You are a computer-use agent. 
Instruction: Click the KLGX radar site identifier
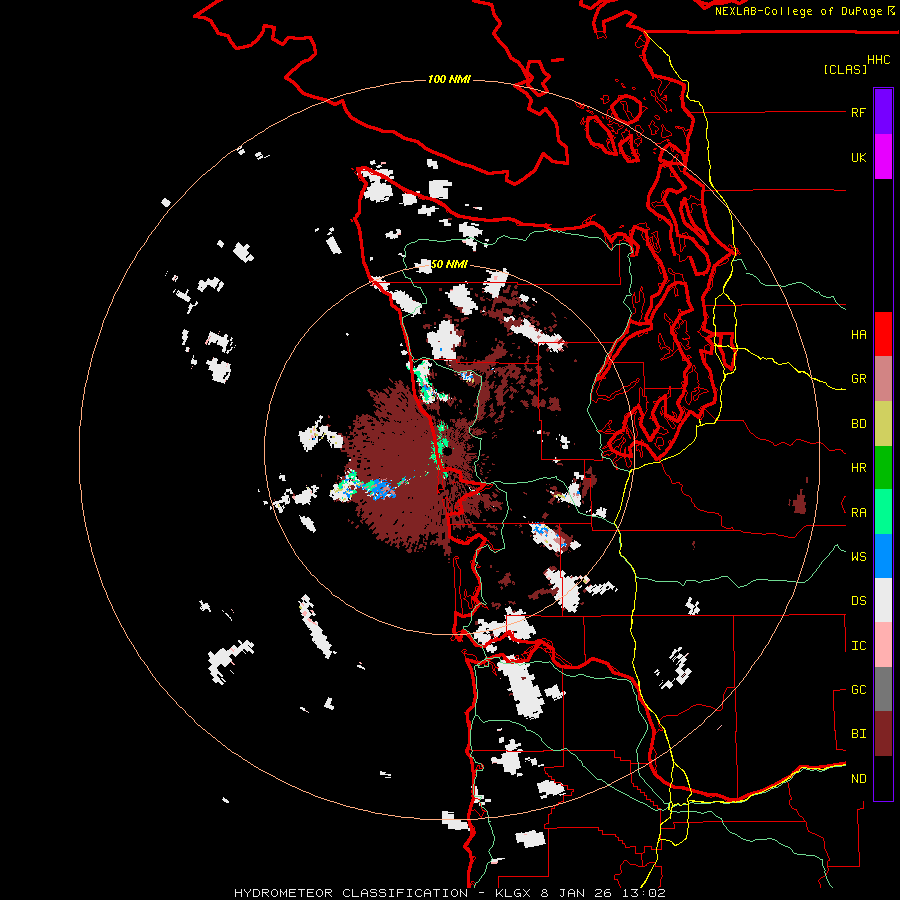click(x=513, y=893)
